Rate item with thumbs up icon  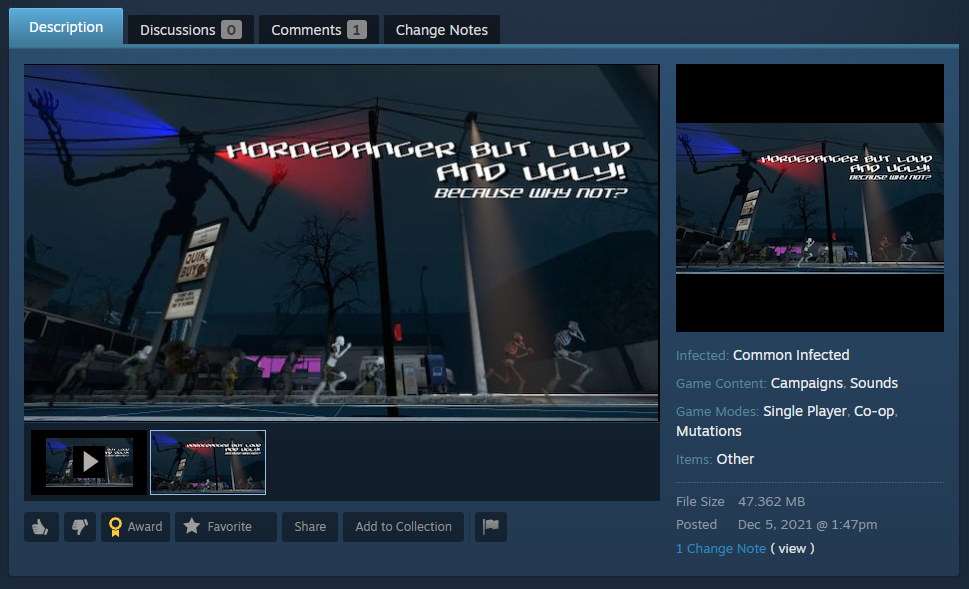tap(41, 527)
